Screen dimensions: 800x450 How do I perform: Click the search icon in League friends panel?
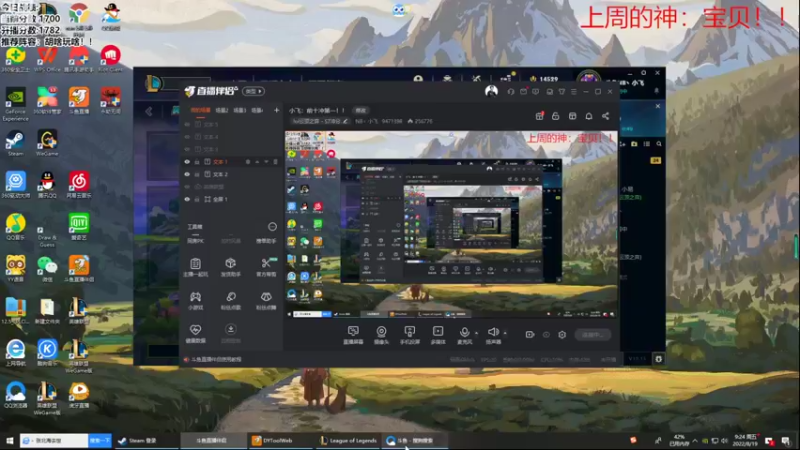(x=659, y=144)
